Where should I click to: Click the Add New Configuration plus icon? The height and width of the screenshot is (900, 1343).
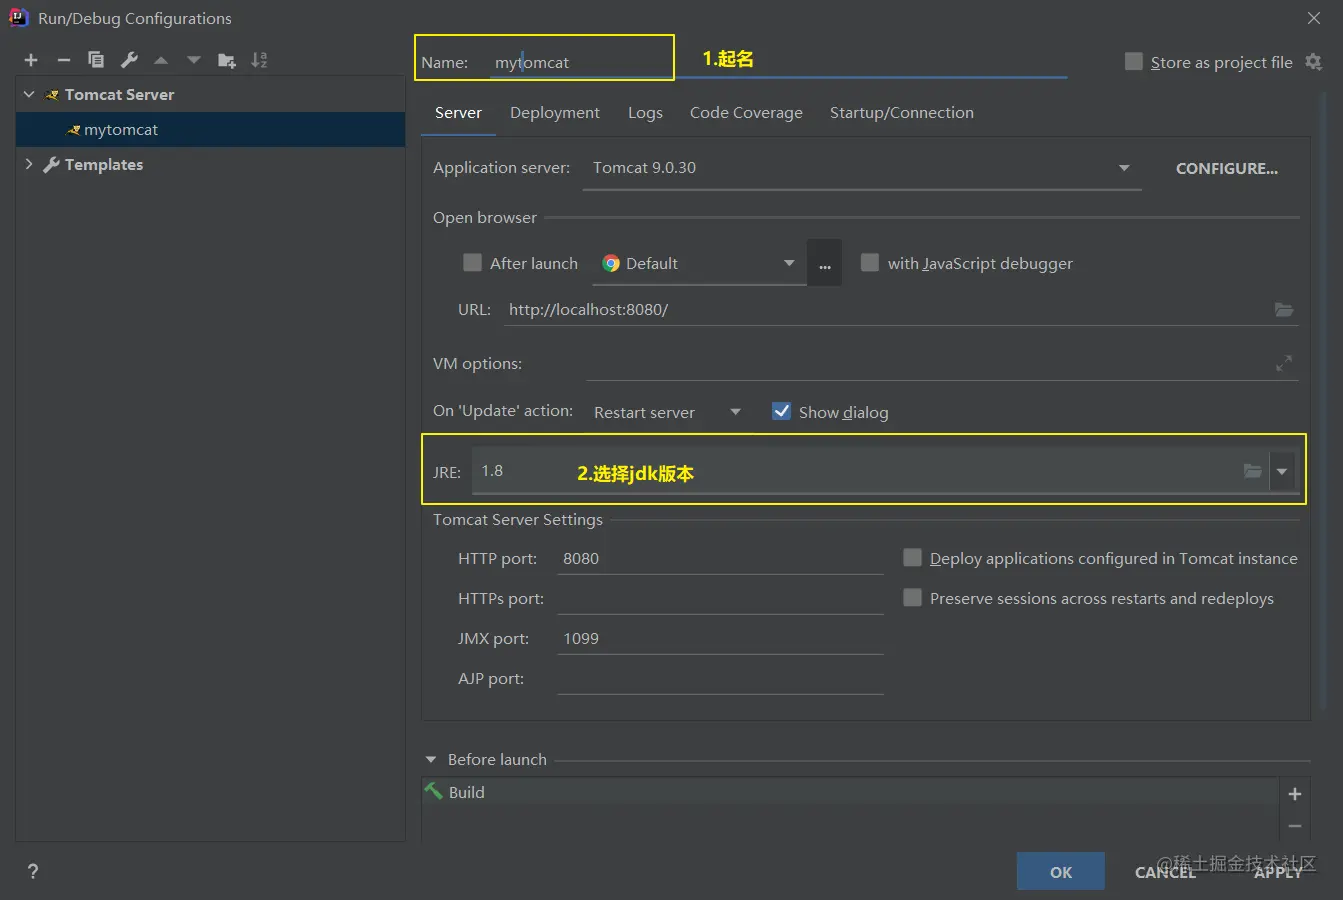point(31,60)
